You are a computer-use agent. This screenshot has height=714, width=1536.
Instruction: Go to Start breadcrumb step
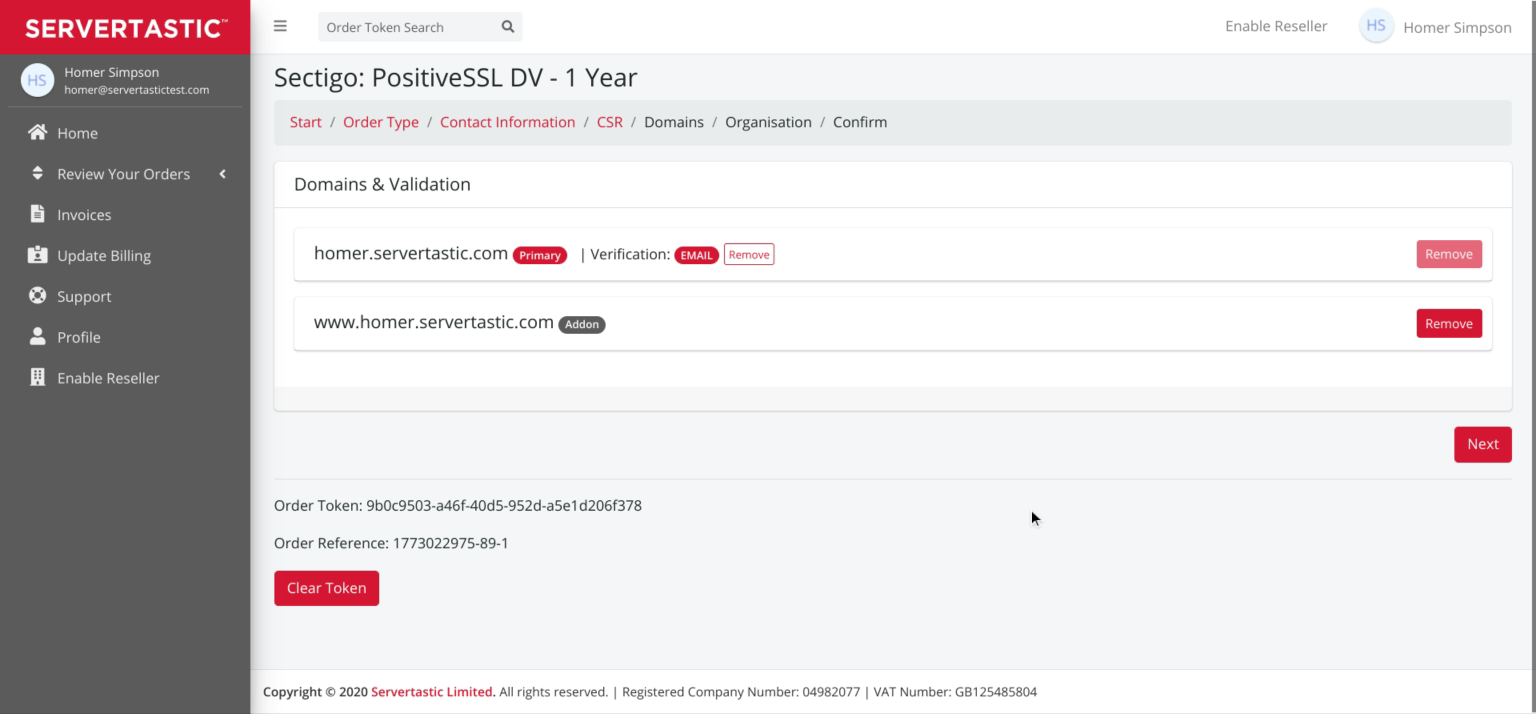[306, 122]
